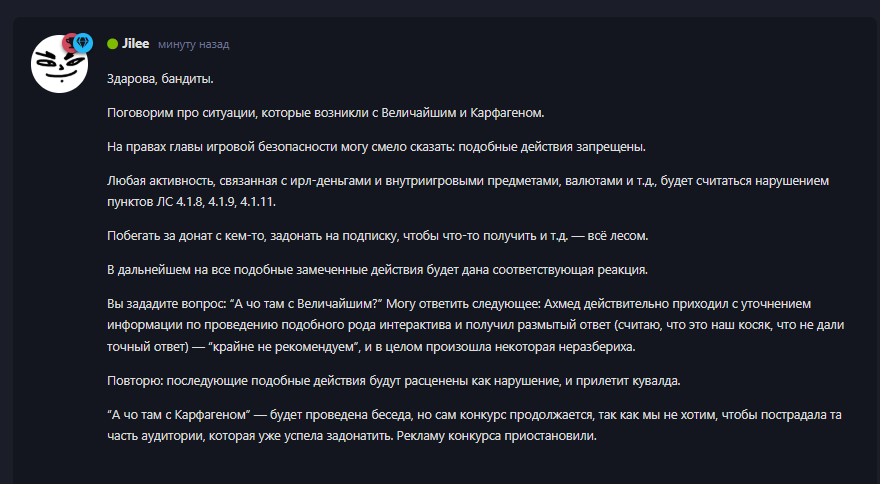This screenshot has width=880, height=484.
Task: Click the sentence starting "Повторю: последующие"
Action: 393,381
